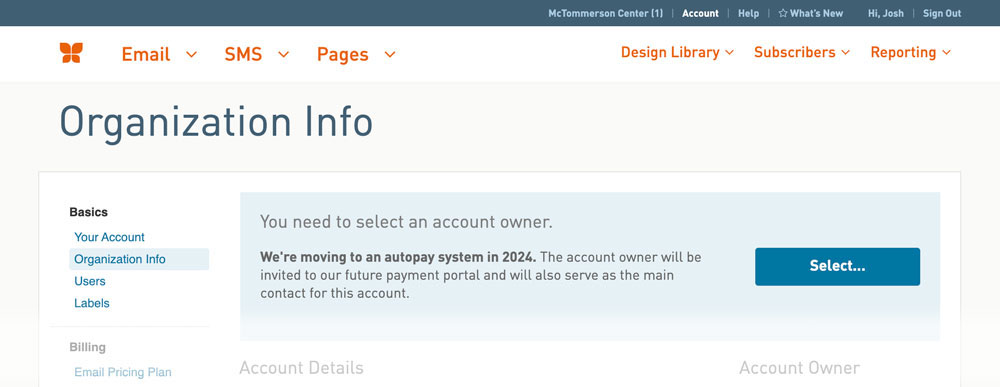Image resolution: width=1000 pixels, height=387 pixels.
Task: Open What's New
Action: pyautogui.click(x=816, y=13)
